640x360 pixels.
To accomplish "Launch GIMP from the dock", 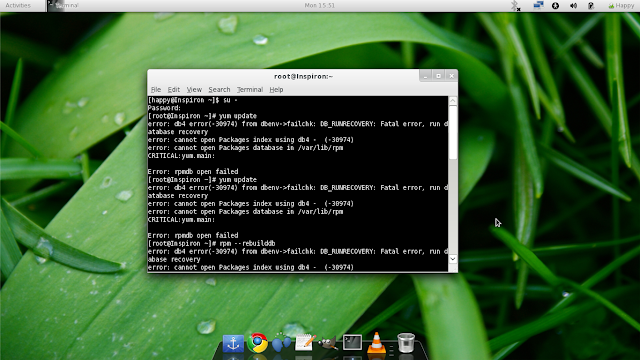I will 328,343.
